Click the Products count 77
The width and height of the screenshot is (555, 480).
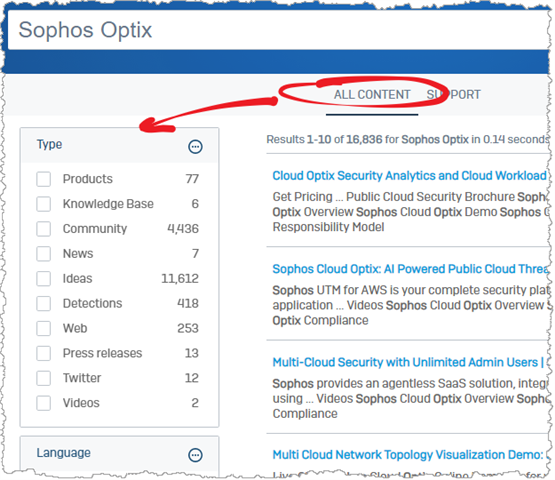tap(192, 179)
